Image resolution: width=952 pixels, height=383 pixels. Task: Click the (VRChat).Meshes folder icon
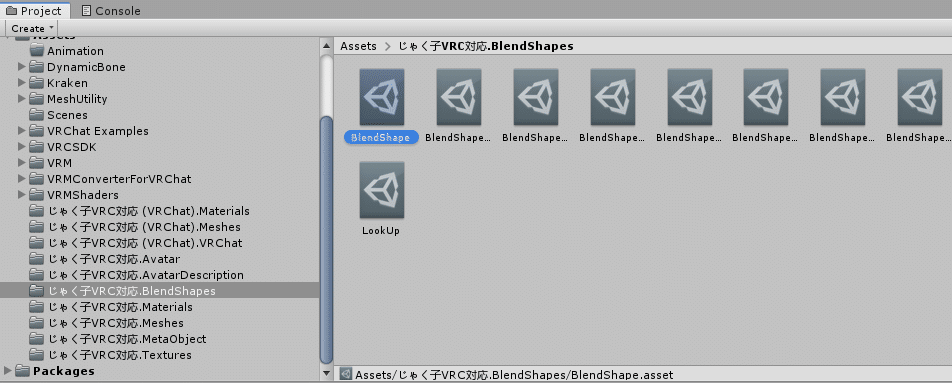(36, 227)
